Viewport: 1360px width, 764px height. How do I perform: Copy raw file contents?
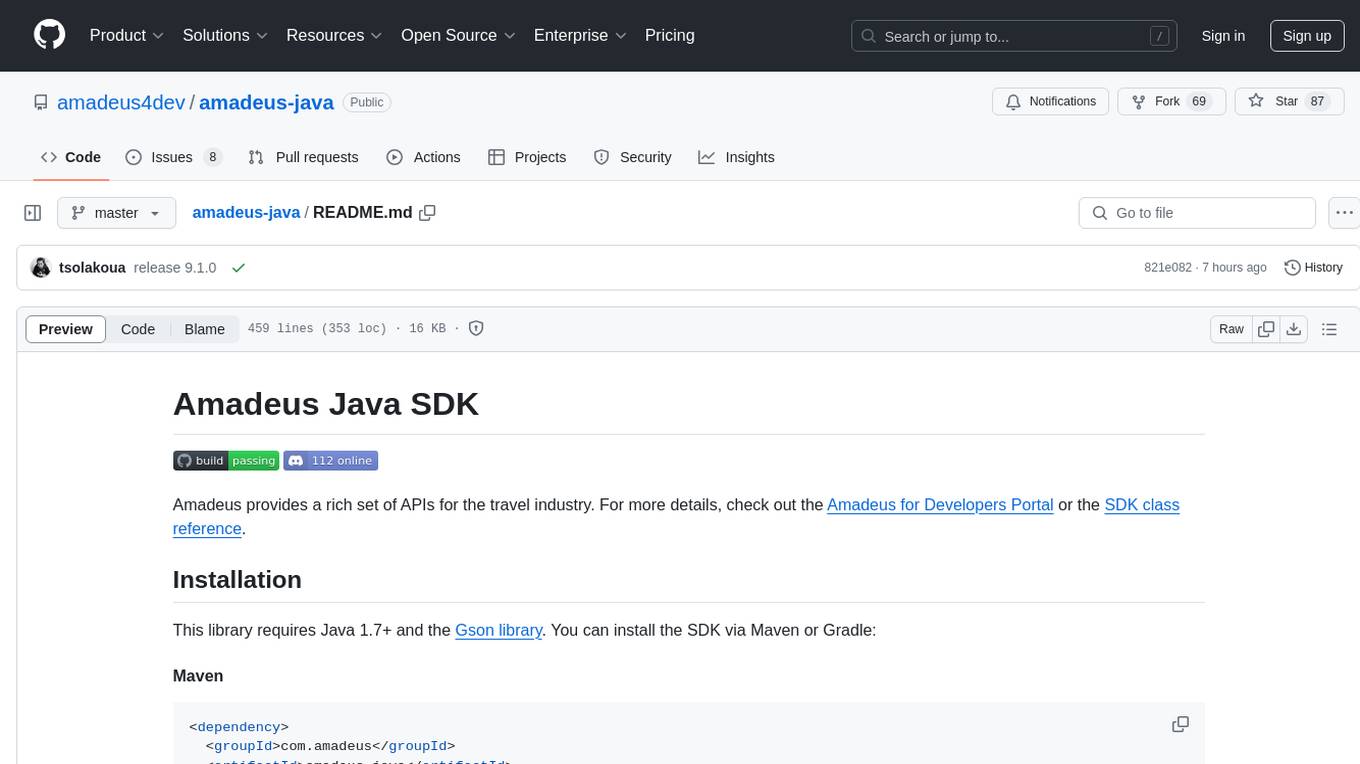[1266, 329]
